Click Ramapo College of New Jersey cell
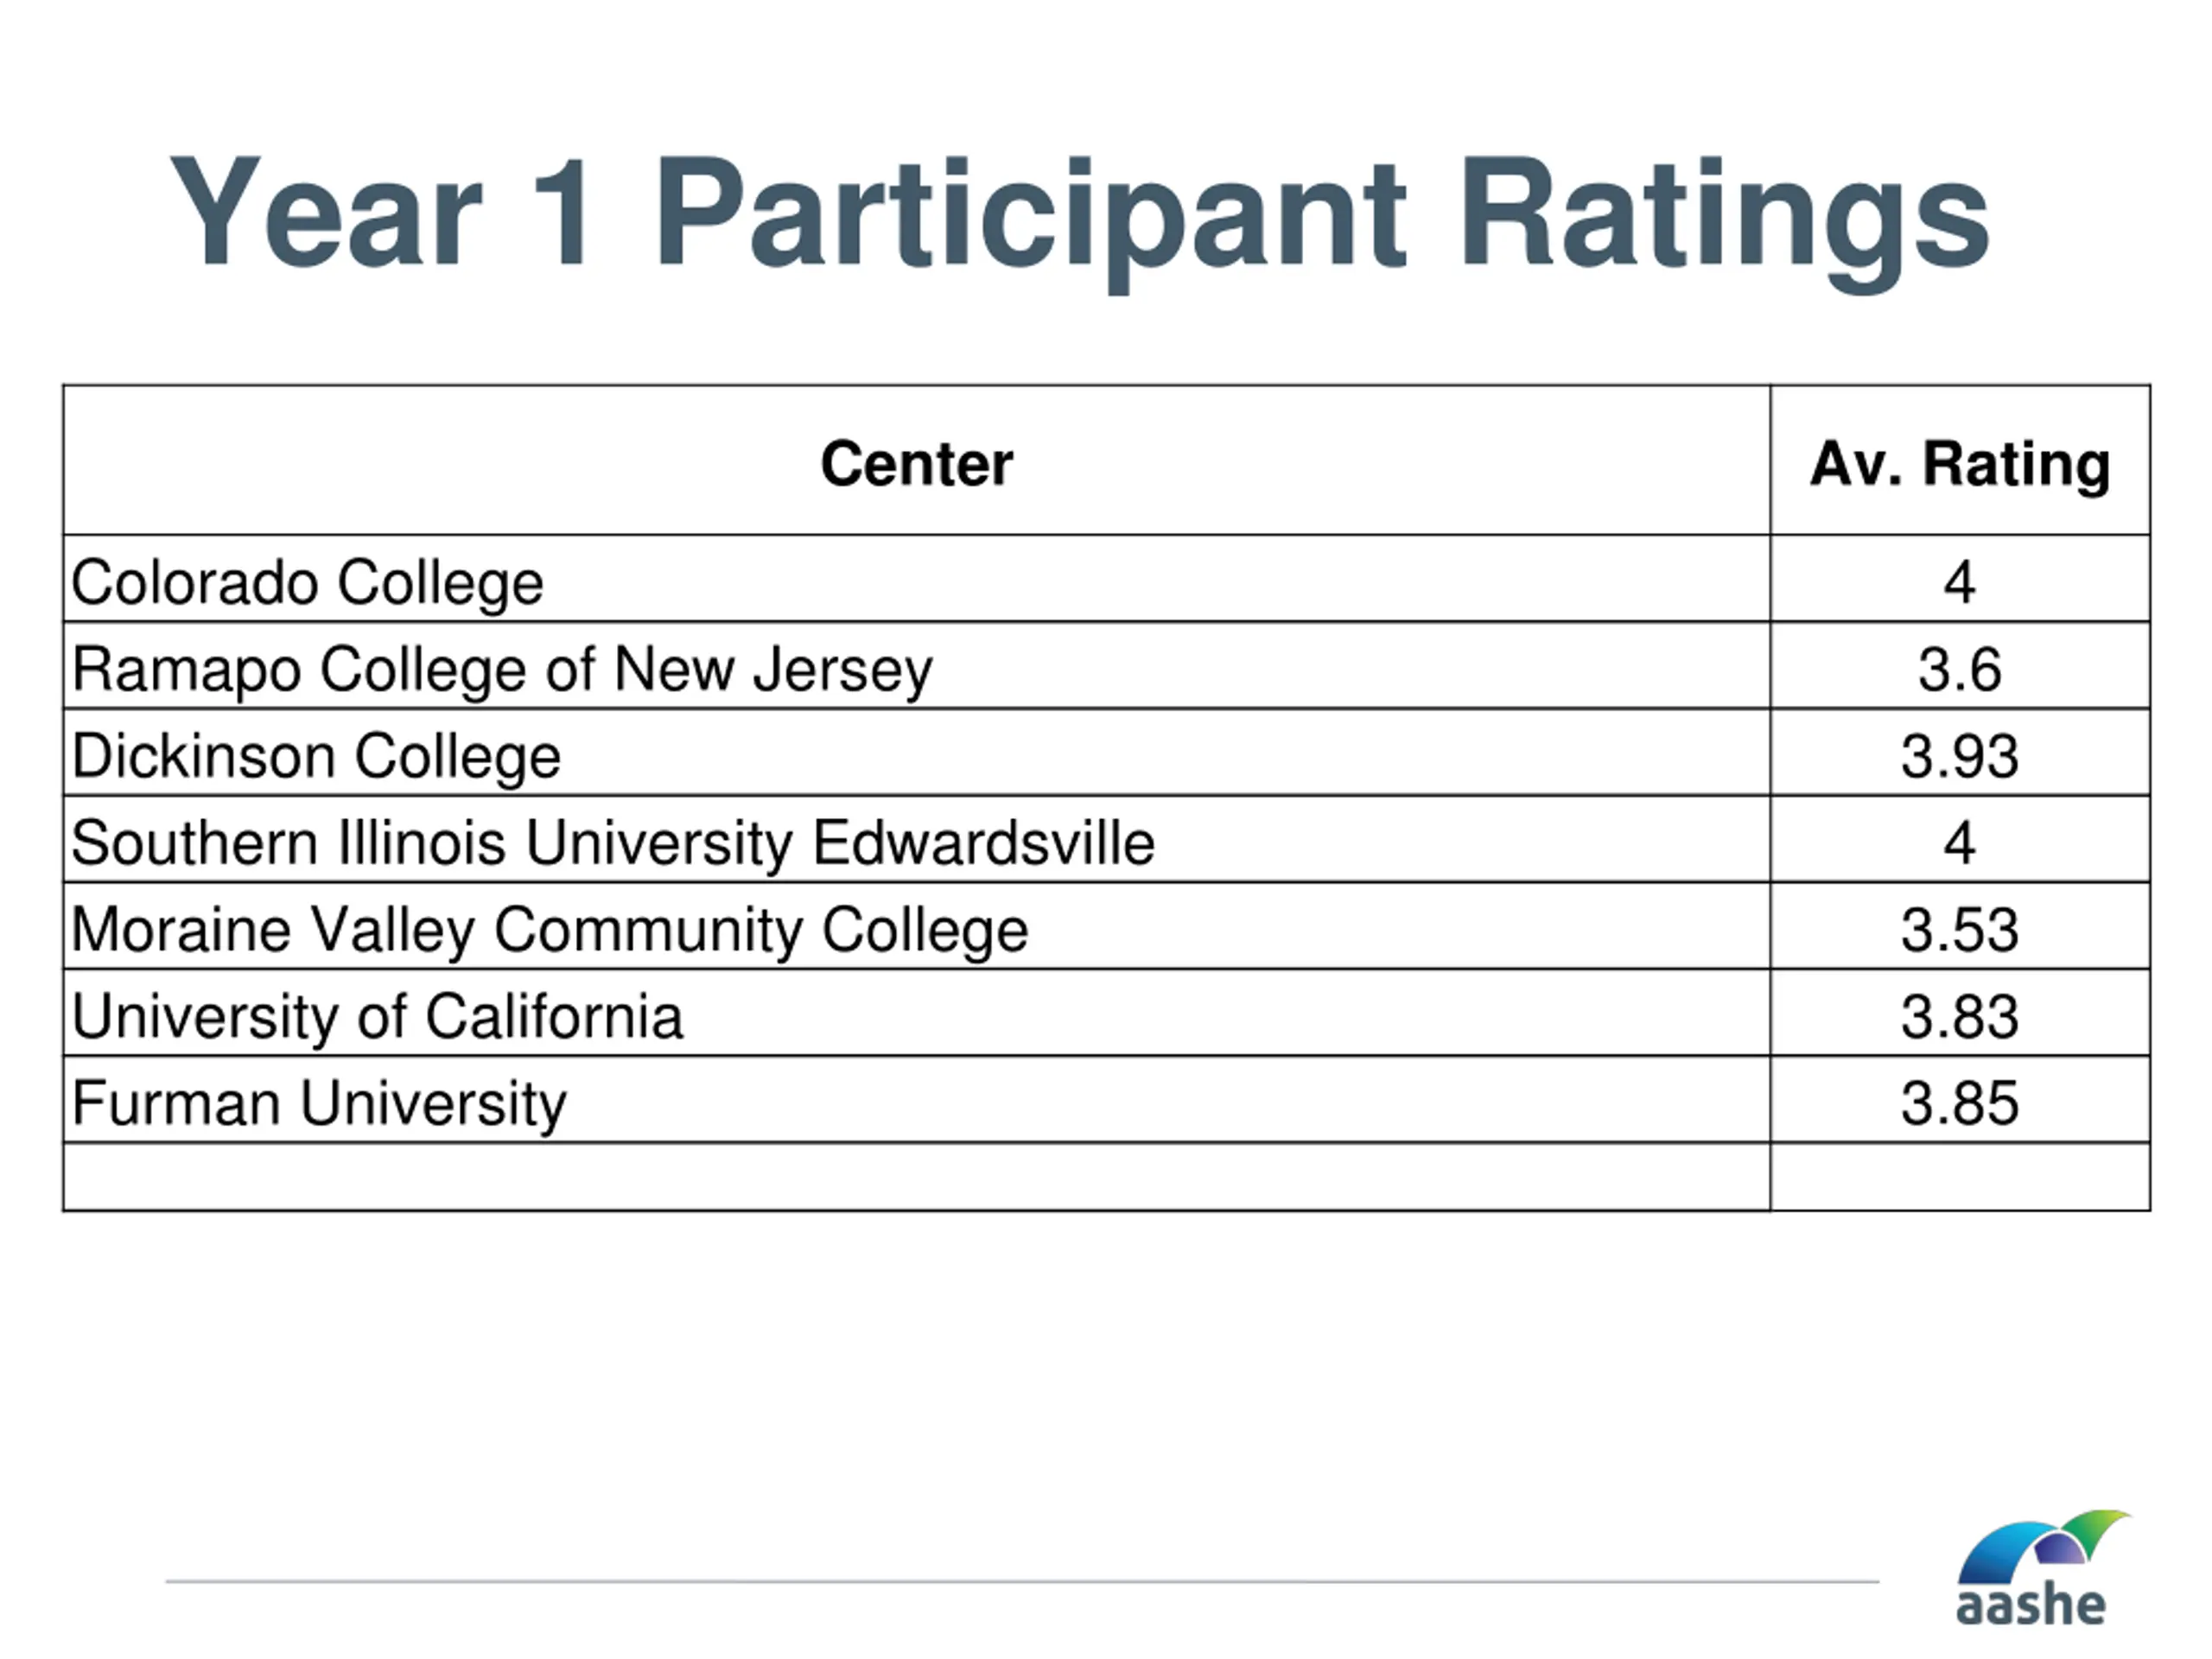Viewport: 2212px width, 1659px height. point(502,669)
